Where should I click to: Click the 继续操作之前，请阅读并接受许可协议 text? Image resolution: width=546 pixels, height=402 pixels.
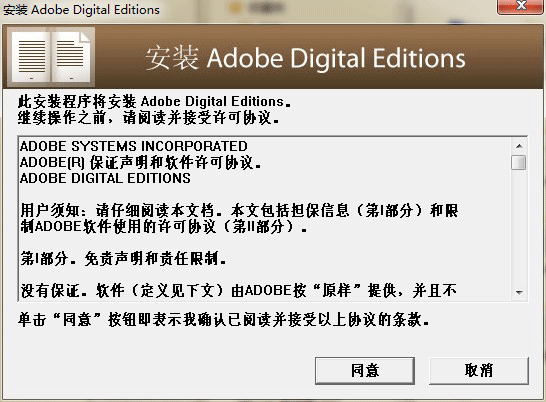point(149,118)
